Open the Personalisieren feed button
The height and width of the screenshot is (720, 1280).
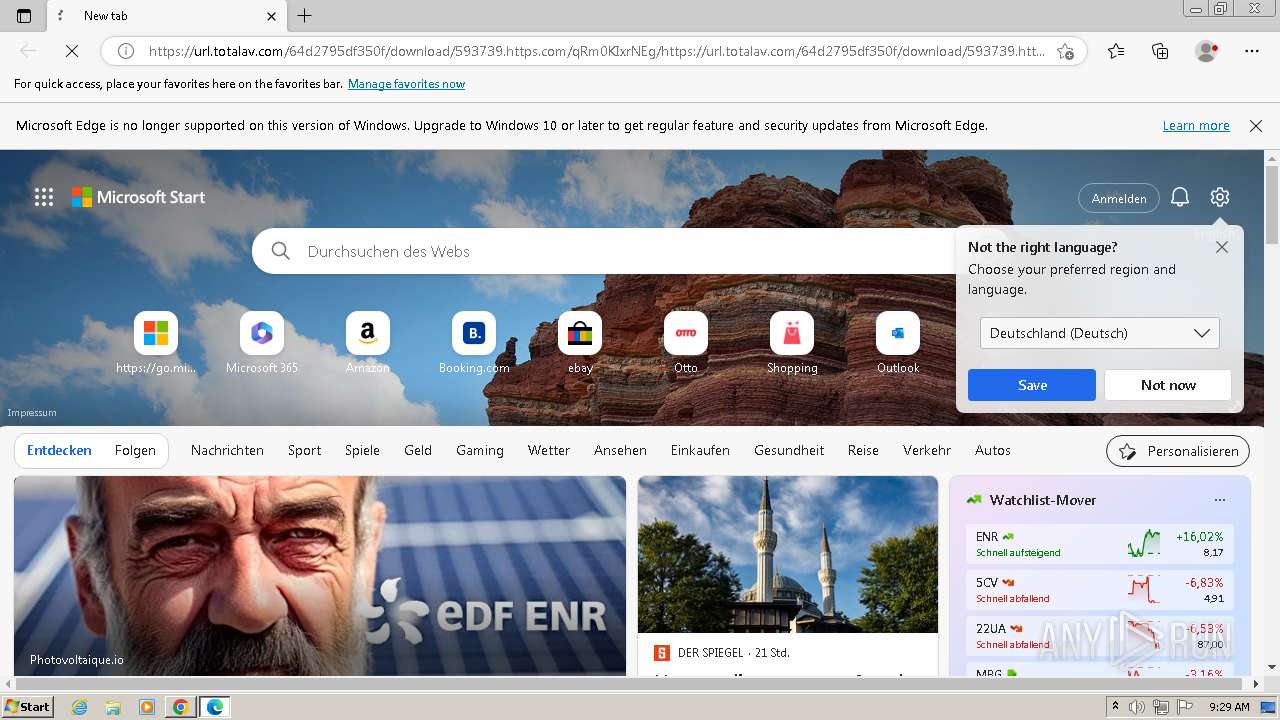pyautogui.click(x=1178, y=451)
